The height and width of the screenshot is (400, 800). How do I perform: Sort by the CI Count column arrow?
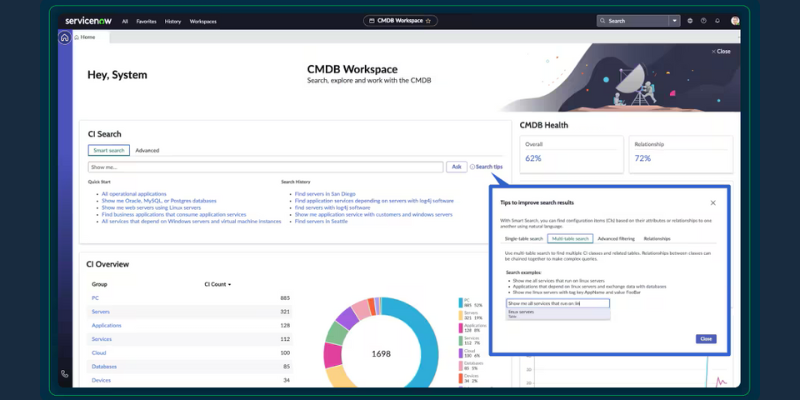tap(230, 285)
